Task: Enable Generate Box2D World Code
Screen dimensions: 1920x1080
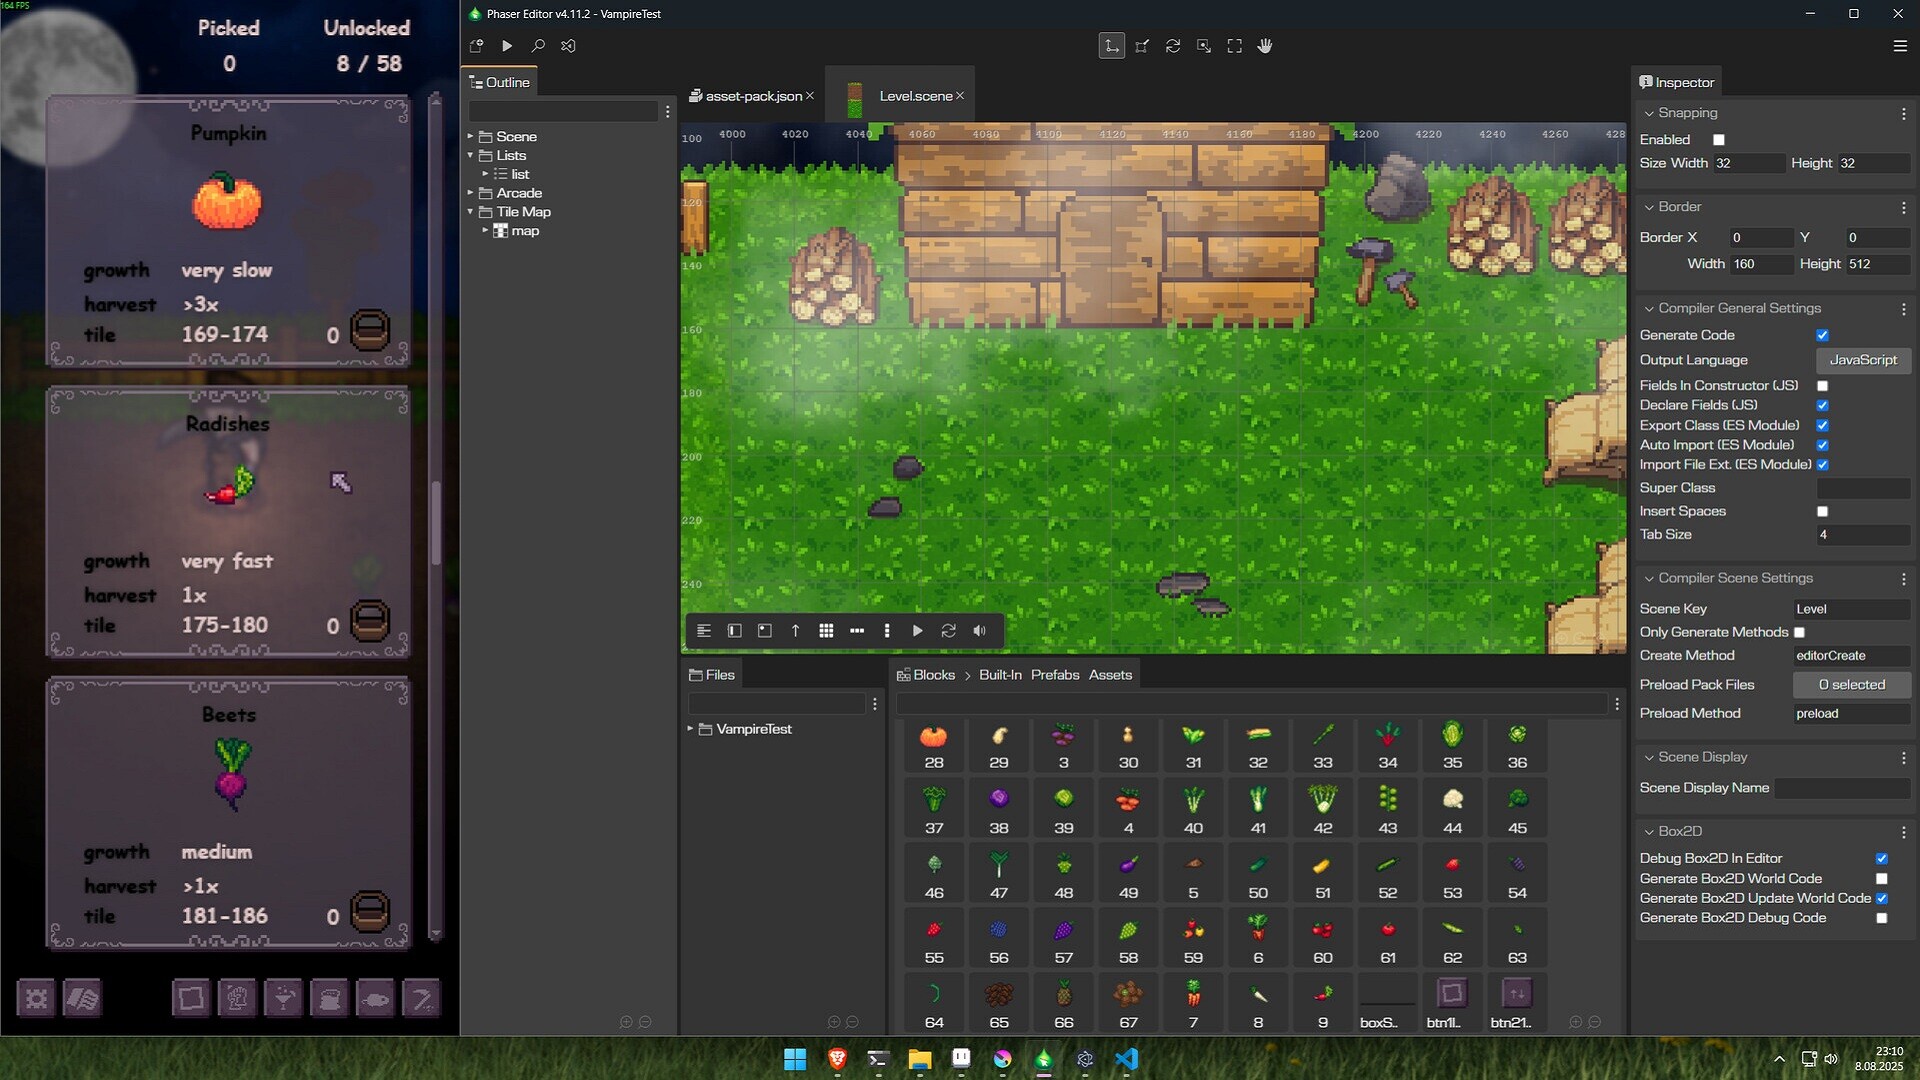Action: pos(1883,878)
